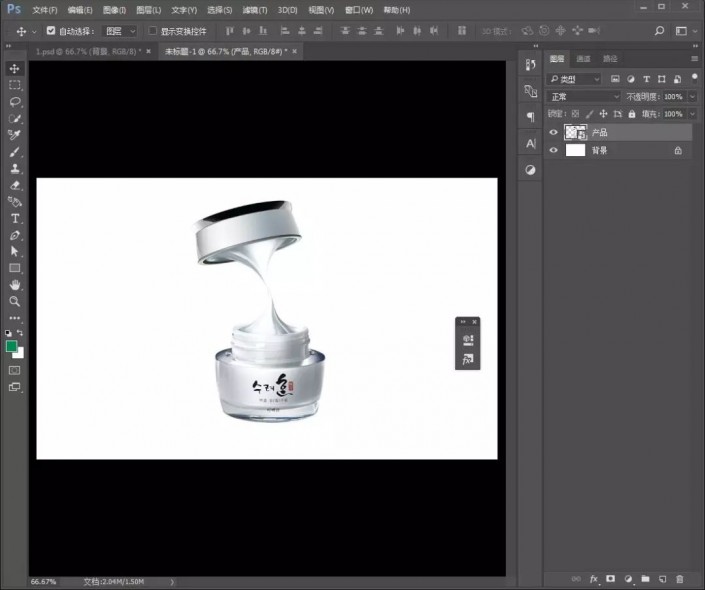This screenshot has height=590, width=705.
Task: Create a new layer group
Action: (x=645, y=579)
